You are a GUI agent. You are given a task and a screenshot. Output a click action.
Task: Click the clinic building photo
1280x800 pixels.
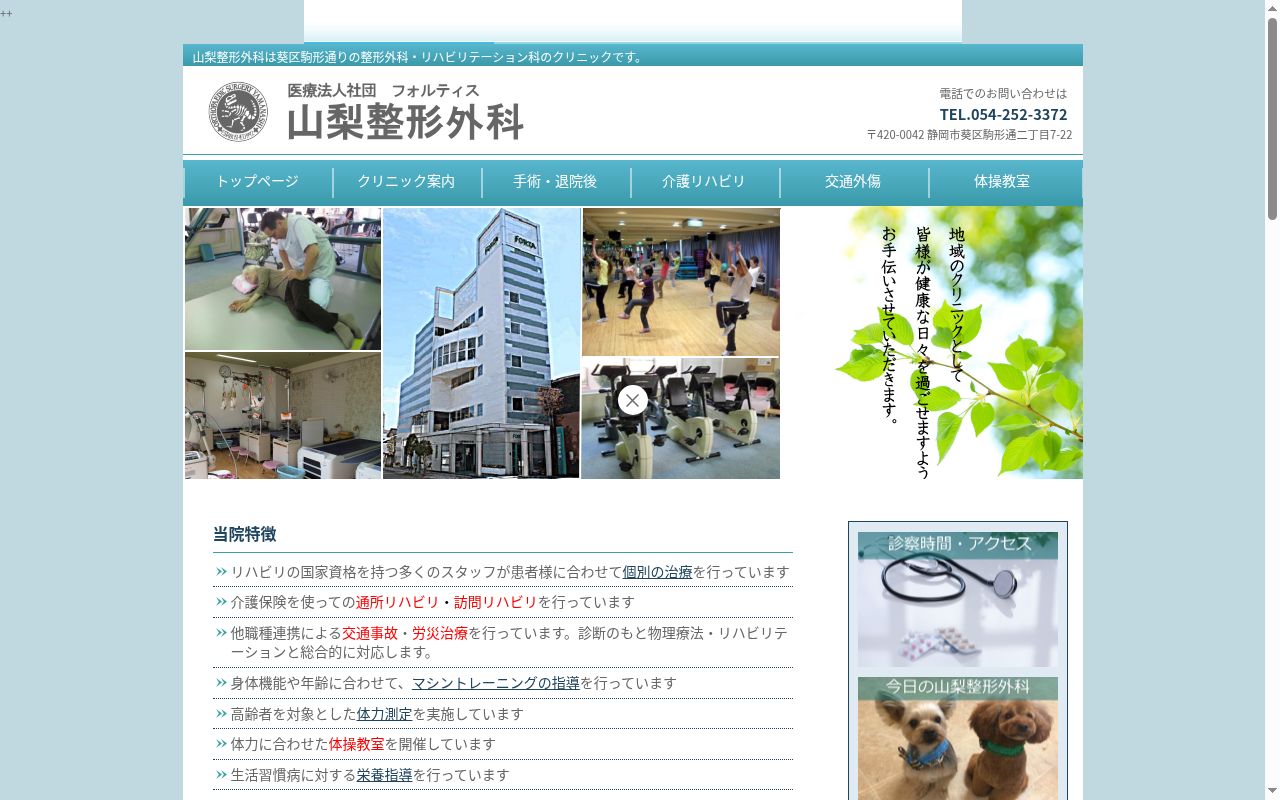481,343
